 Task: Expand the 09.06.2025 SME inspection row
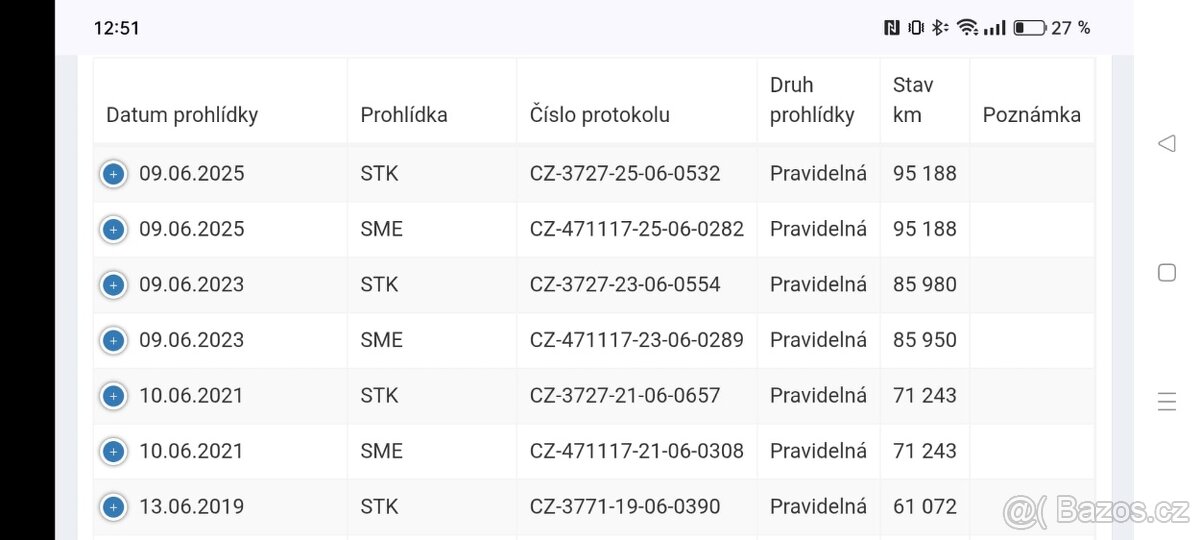click(113, 230)
